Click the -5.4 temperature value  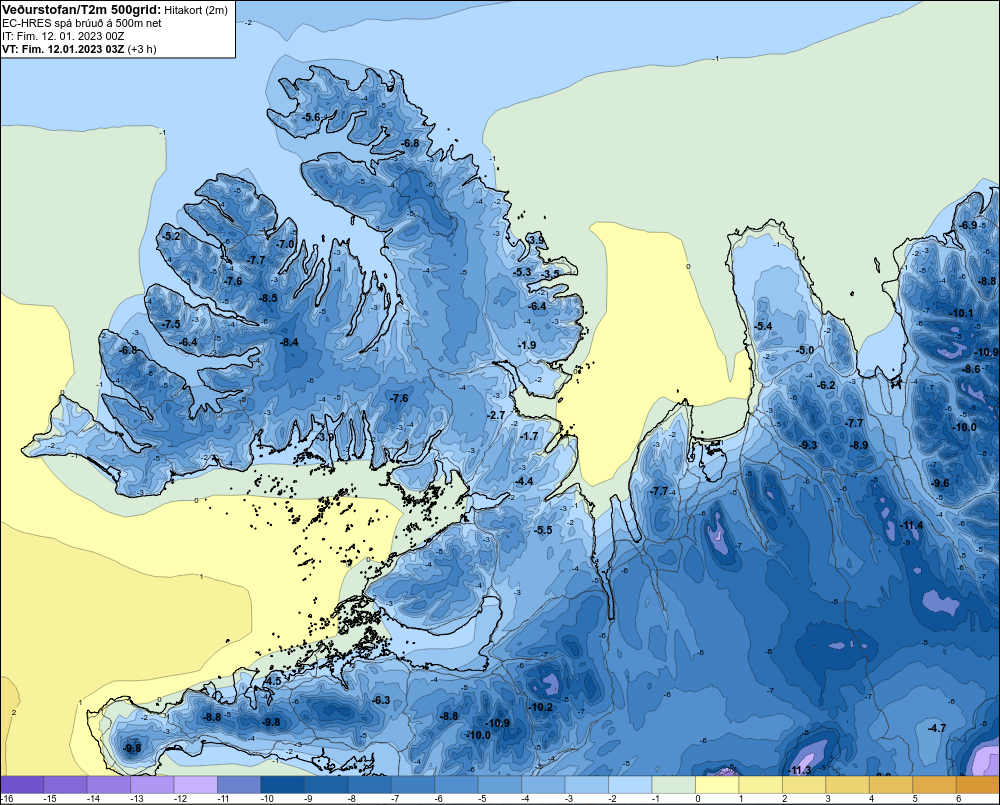pyautogui.click(x=763, y=327)
